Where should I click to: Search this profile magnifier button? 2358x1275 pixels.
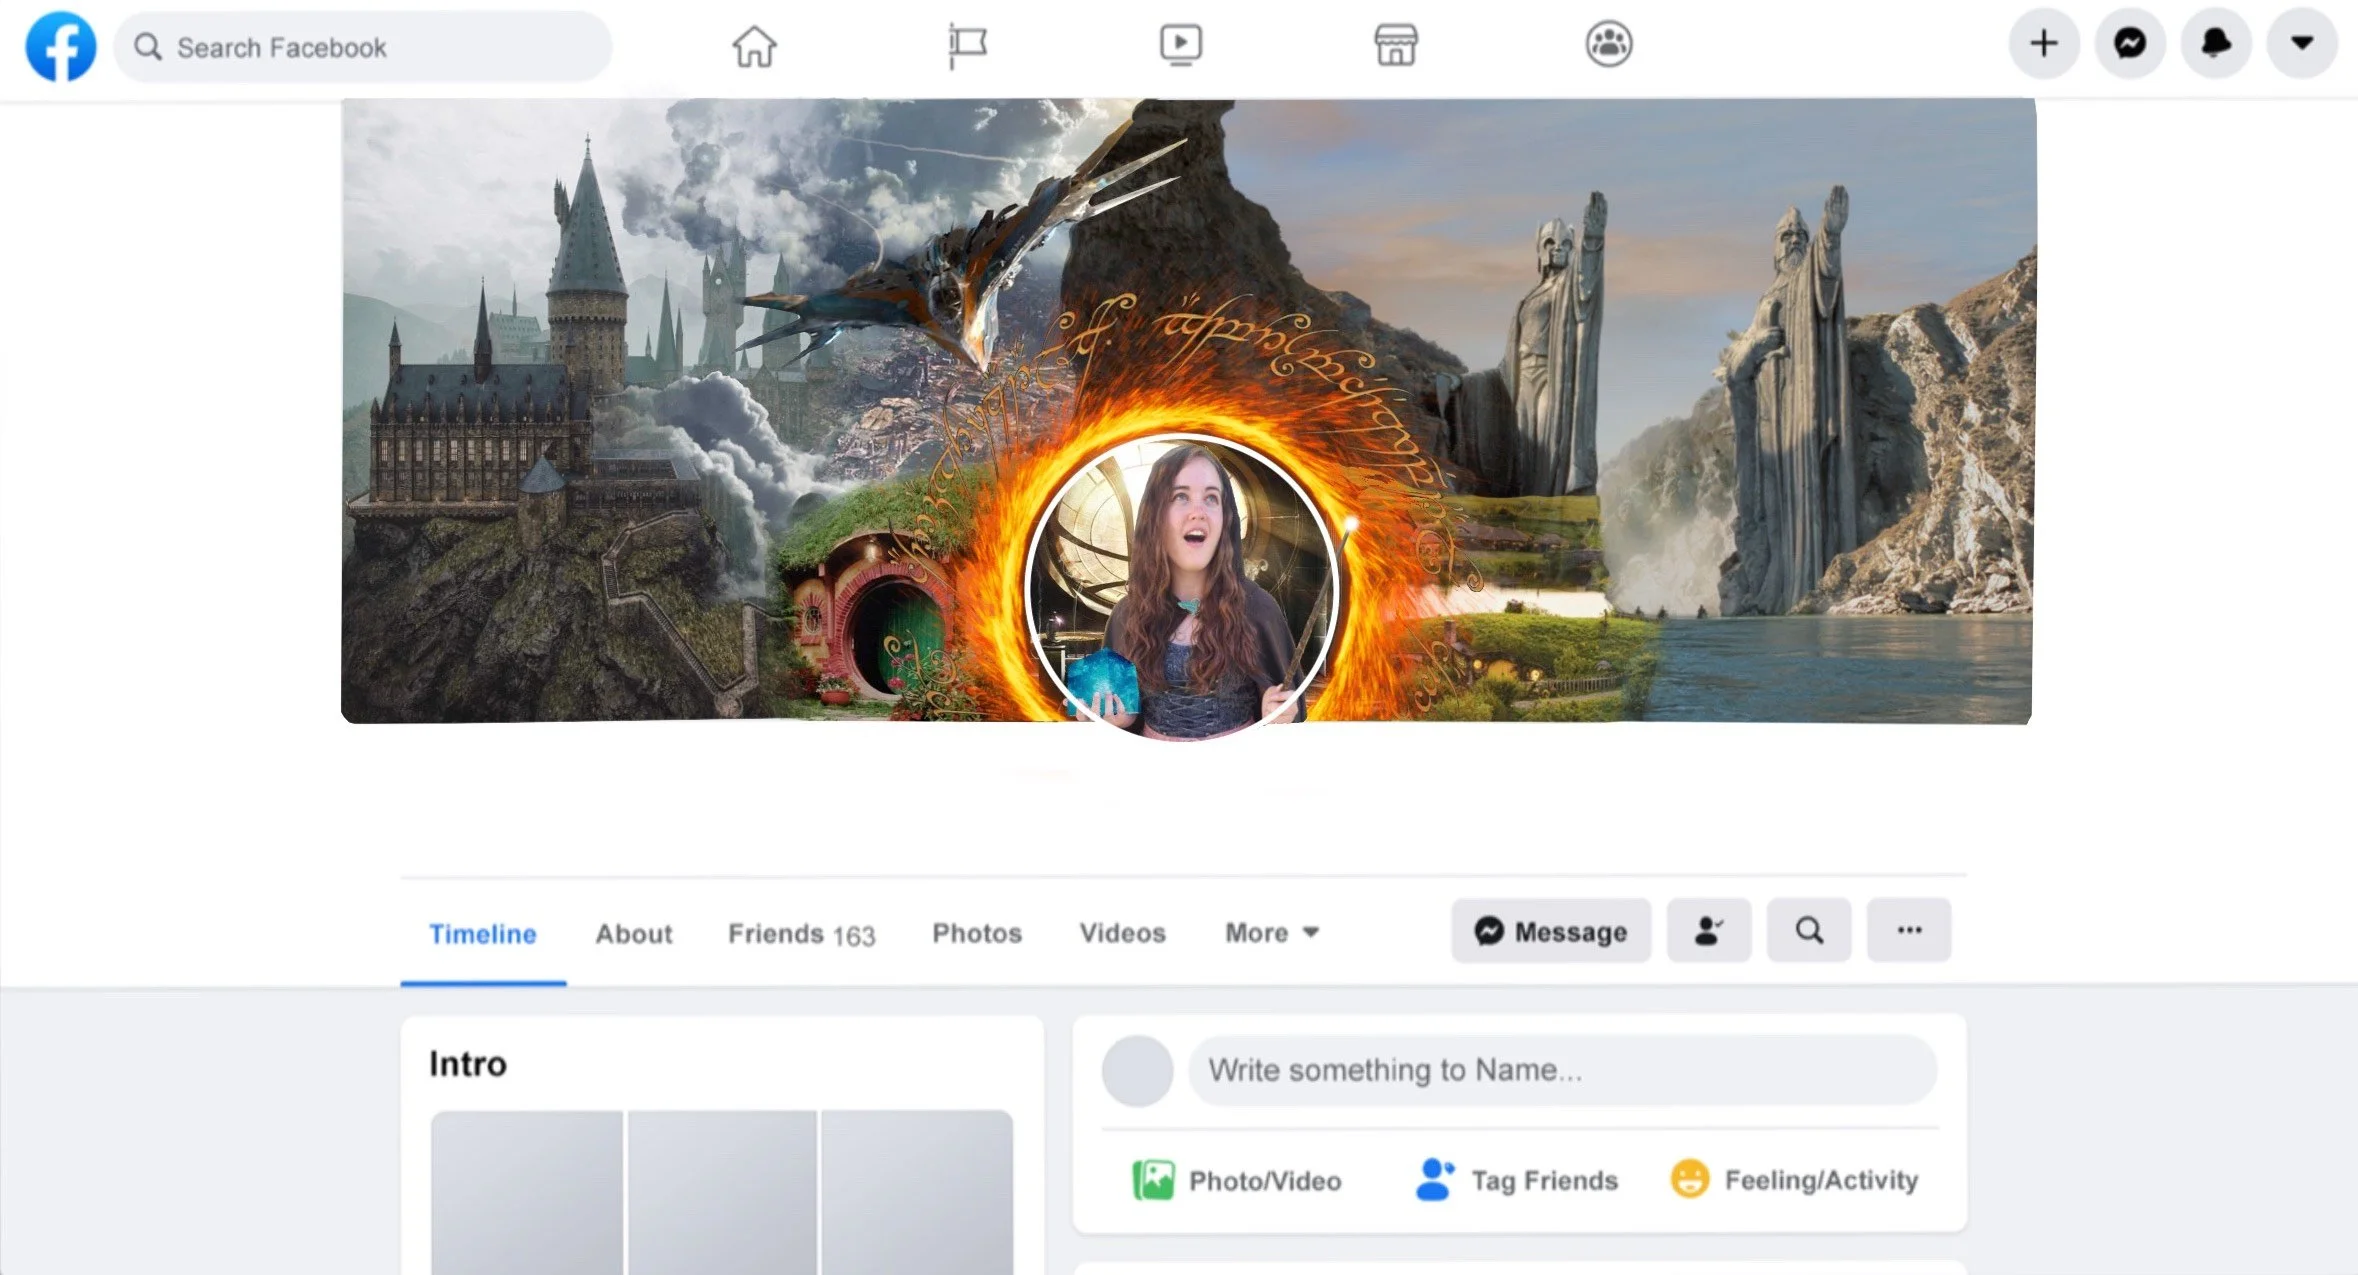click(1809, 931)
